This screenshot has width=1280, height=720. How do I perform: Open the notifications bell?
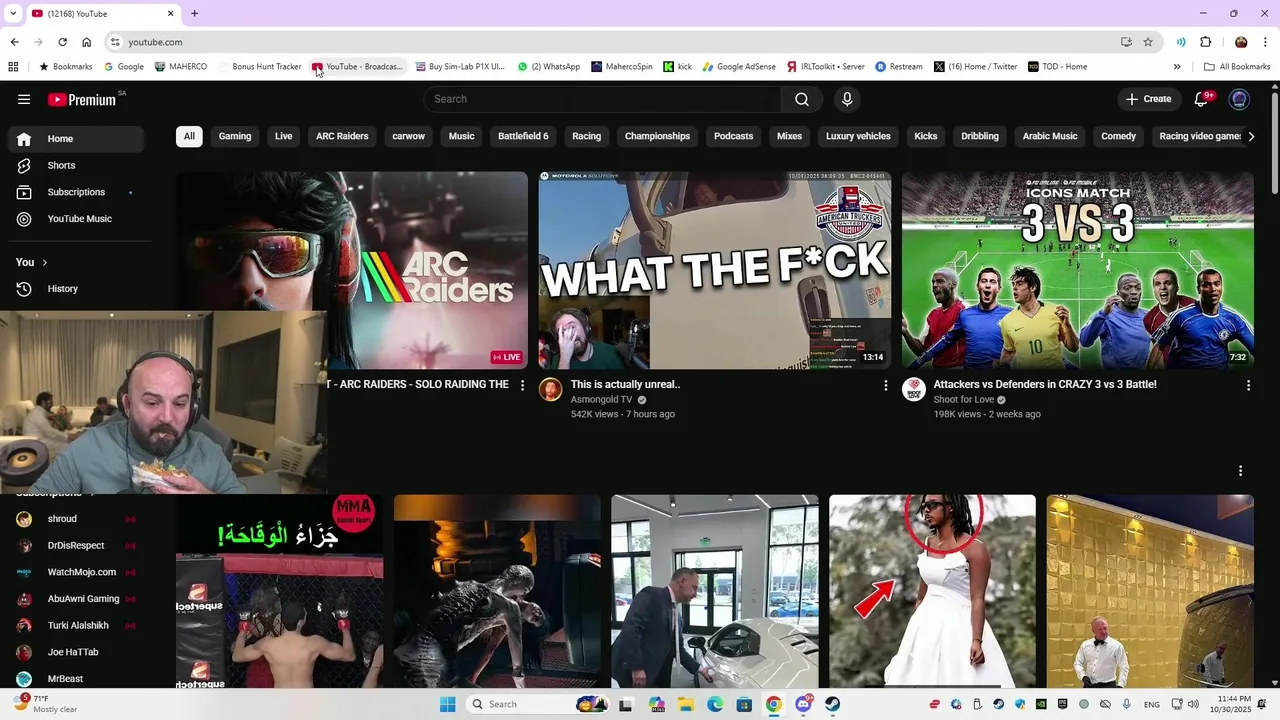pyautogui.click(x=1203, y=99)
